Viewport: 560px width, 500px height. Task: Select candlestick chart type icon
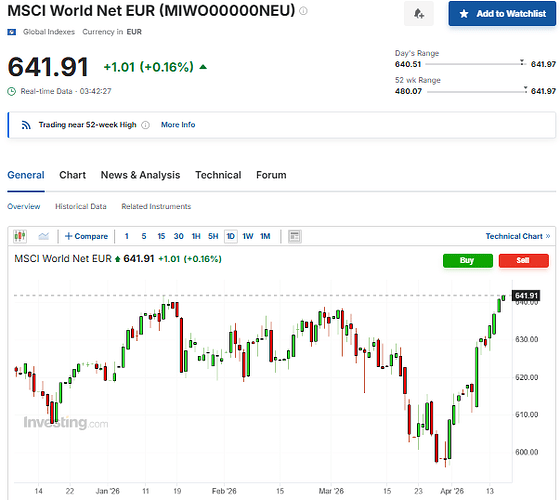pos(20,236)
